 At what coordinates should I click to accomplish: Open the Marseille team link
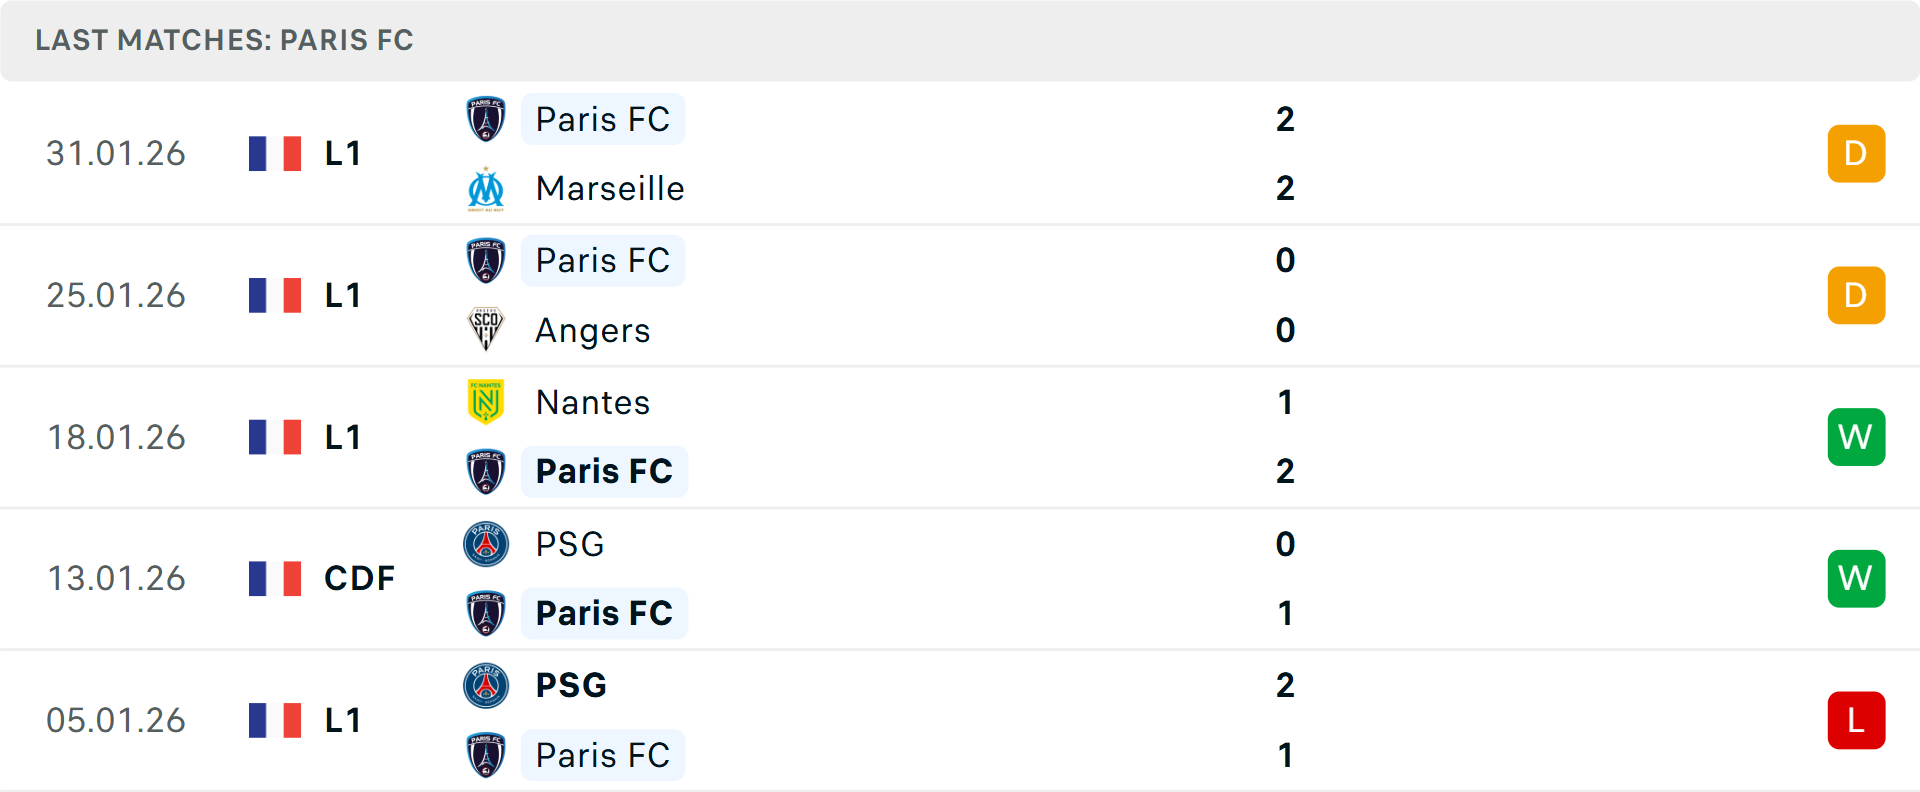pos(610,189)
